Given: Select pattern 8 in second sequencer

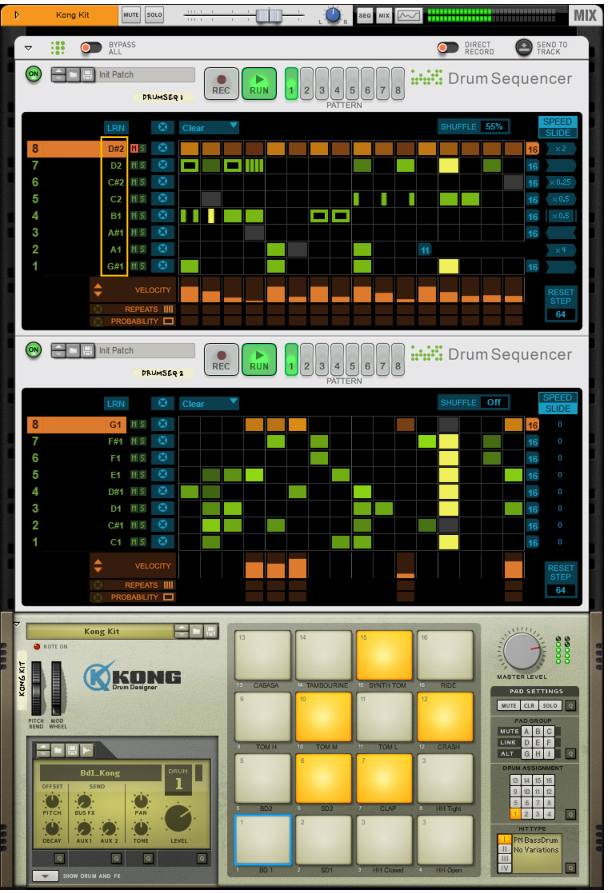Looking at the screenshot, I should 398,366.
